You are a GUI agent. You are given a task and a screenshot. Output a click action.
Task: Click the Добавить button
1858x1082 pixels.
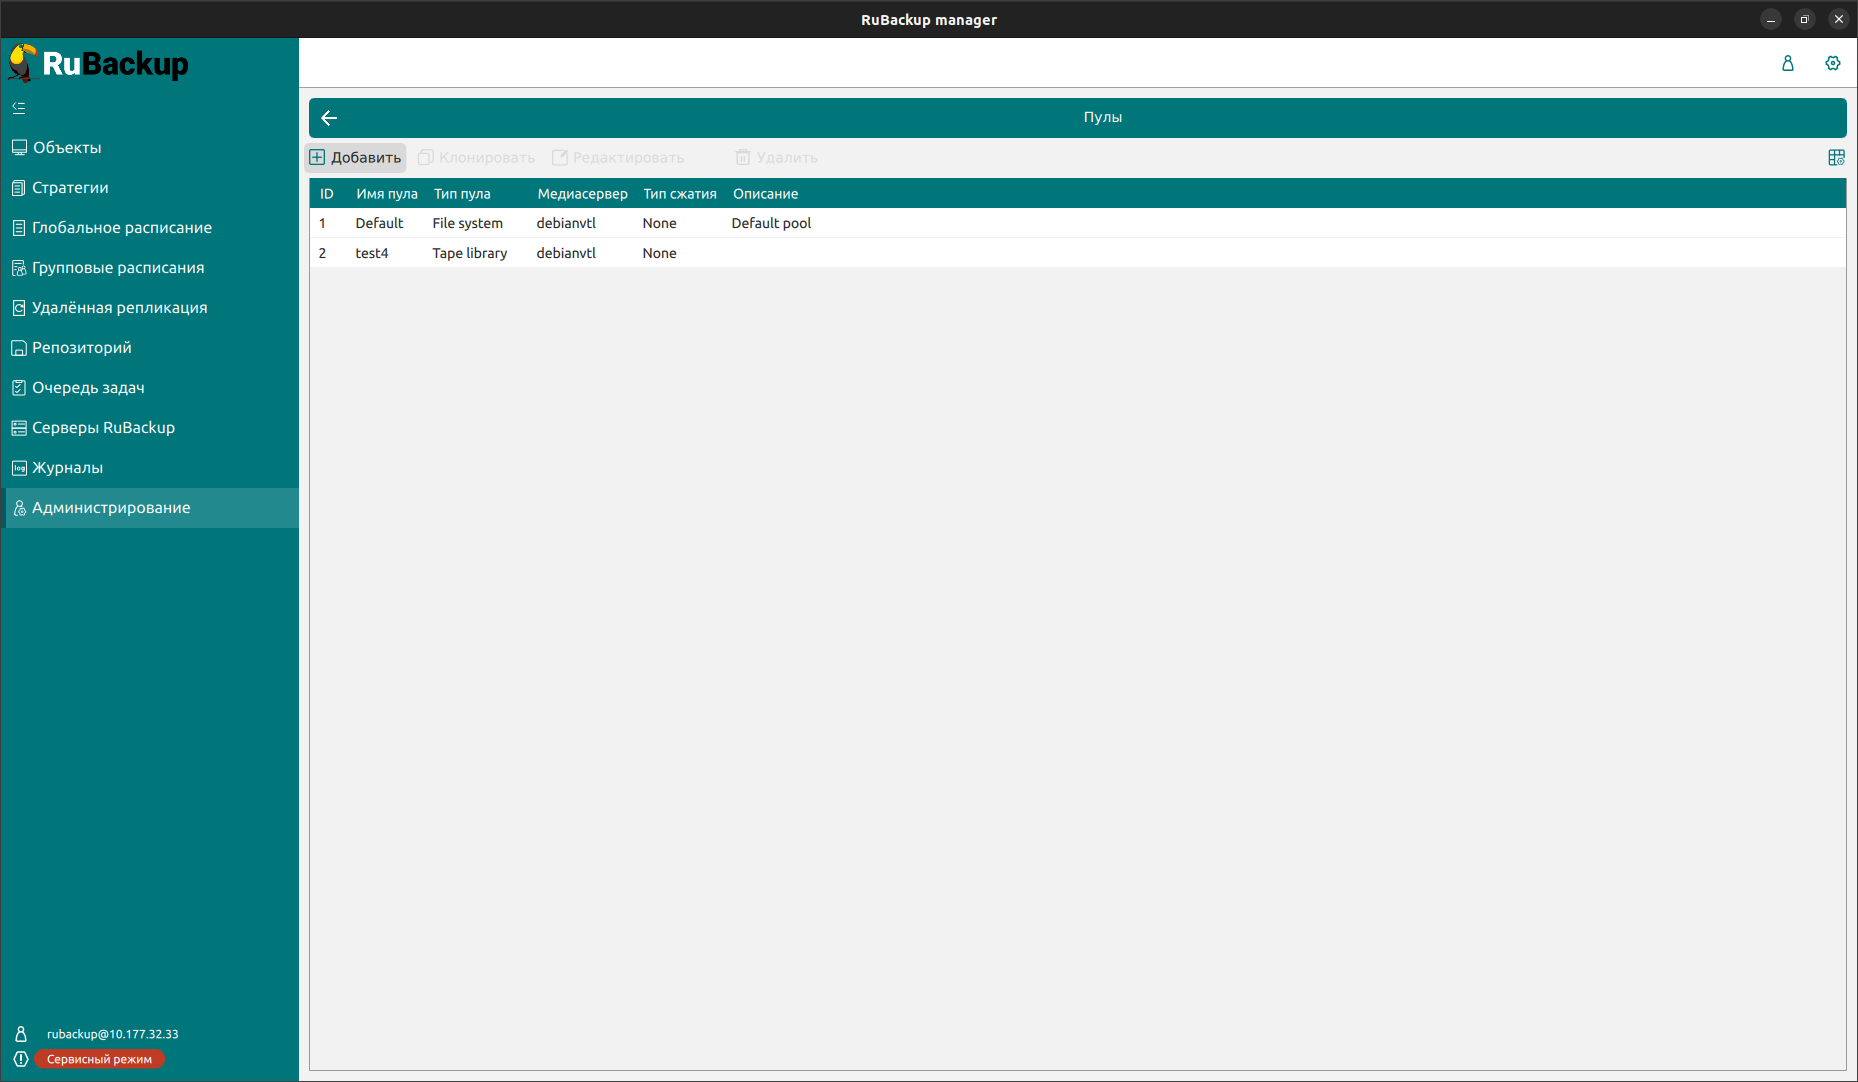(x=356, y=158)
